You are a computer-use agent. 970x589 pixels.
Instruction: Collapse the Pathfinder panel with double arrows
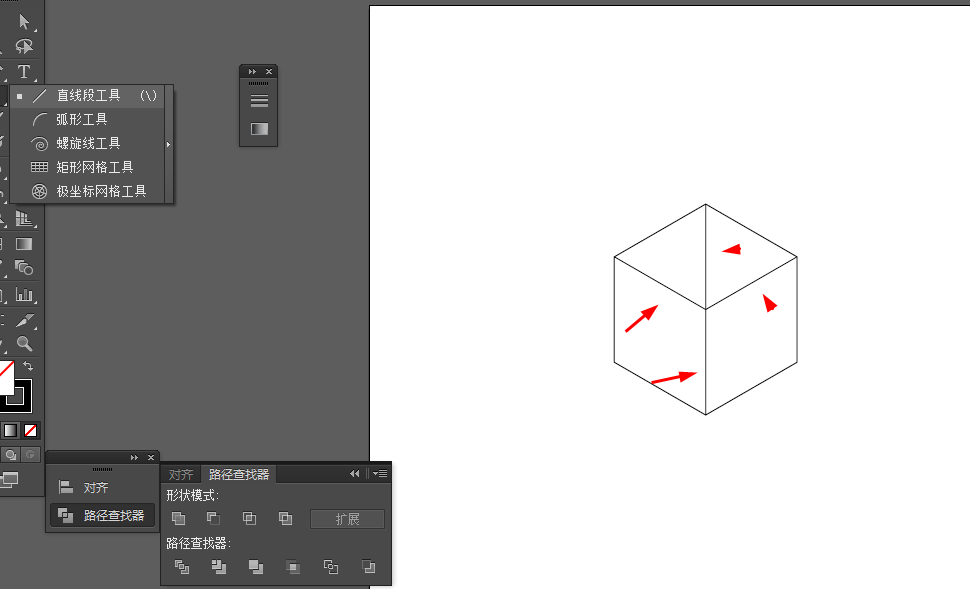coord(354,474)
